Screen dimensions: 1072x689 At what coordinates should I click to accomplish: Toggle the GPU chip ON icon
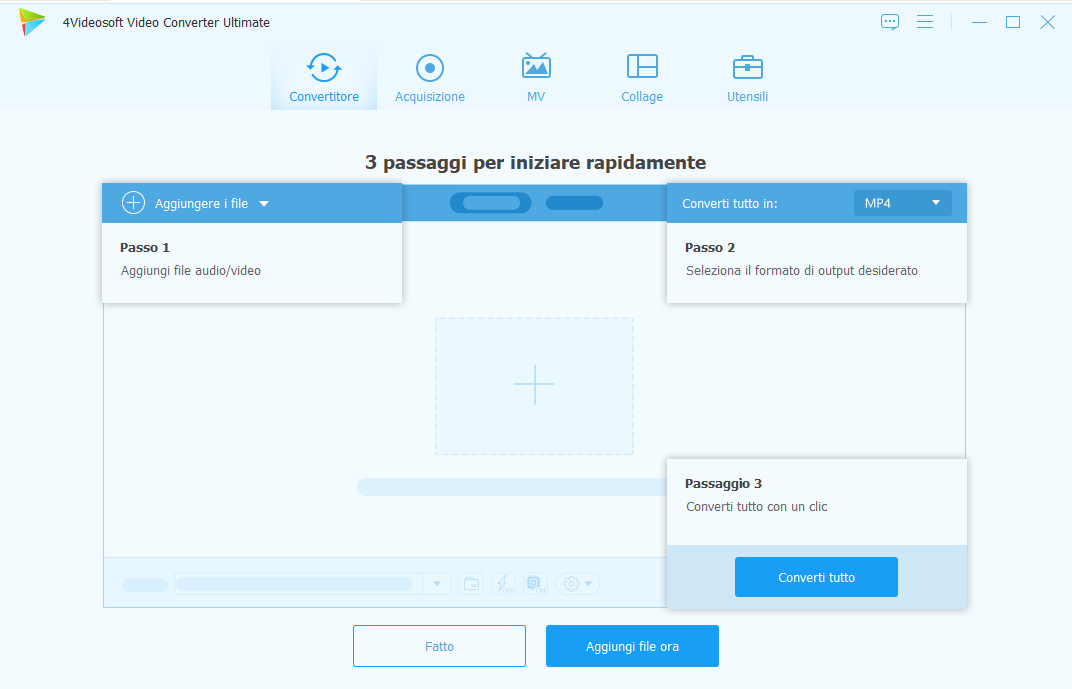[x=535, y=584]
